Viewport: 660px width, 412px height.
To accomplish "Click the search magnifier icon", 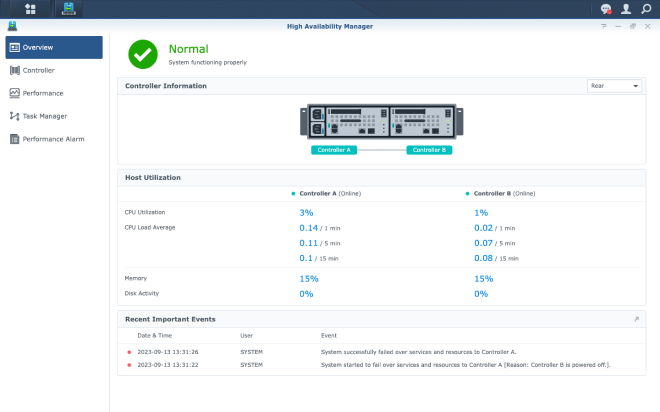I will tap(646, 9).
